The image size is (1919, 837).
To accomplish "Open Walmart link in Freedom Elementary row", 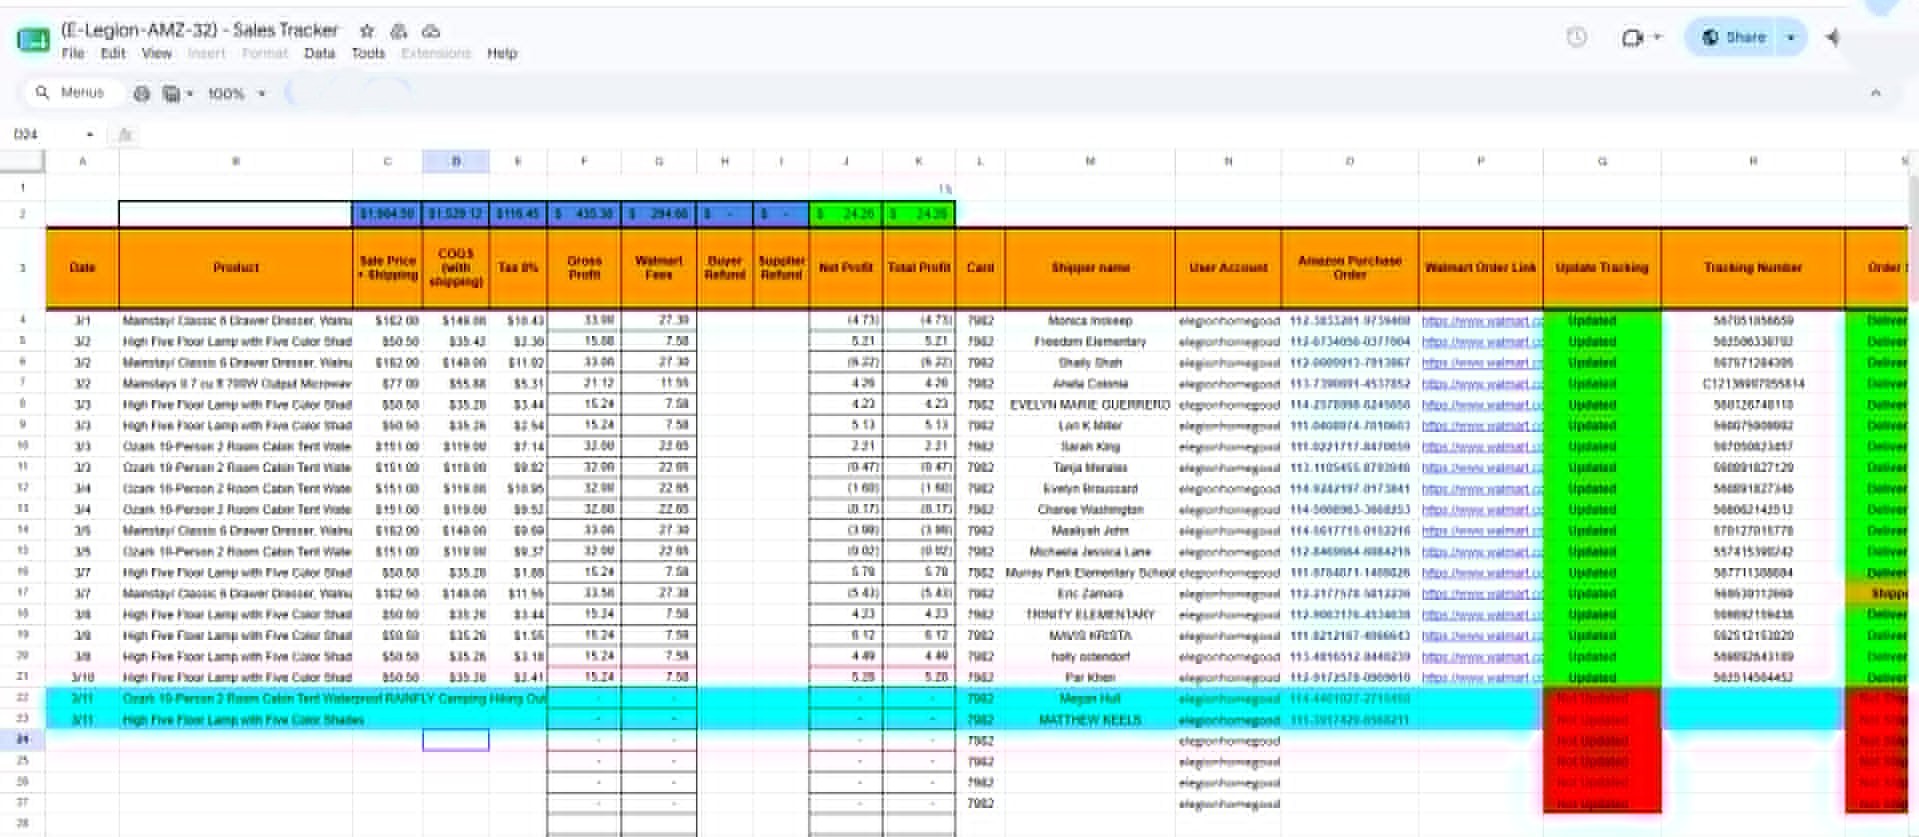I will coord(1482,342).
